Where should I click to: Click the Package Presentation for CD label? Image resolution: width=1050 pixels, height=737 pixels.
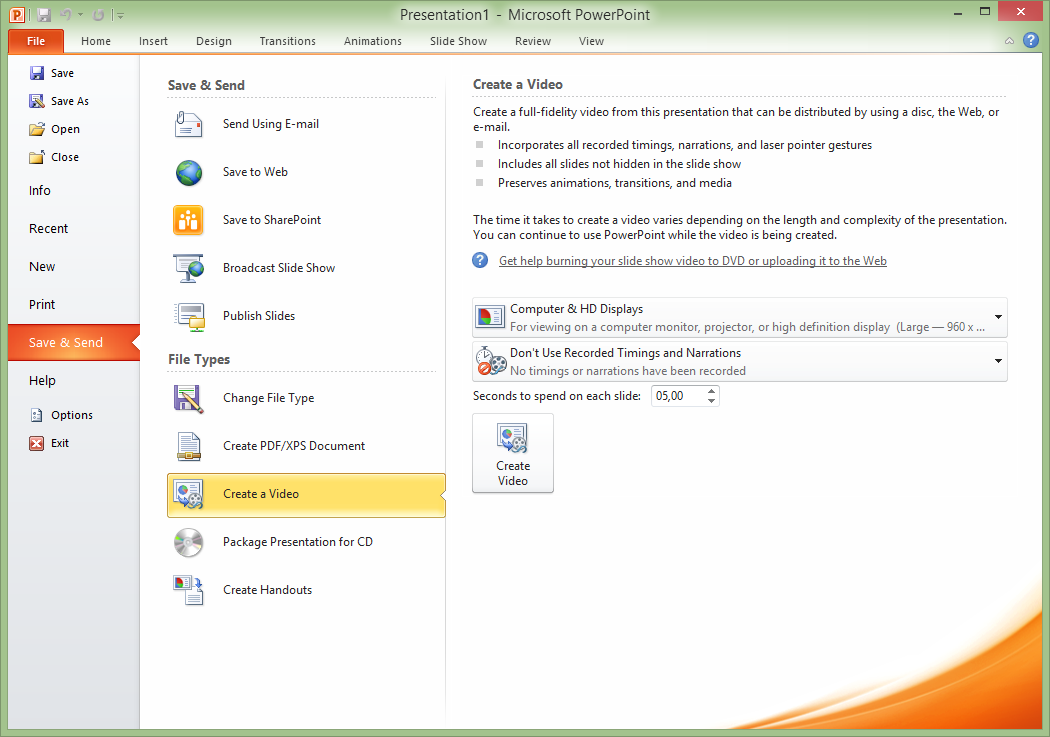(x=298, y=542)
